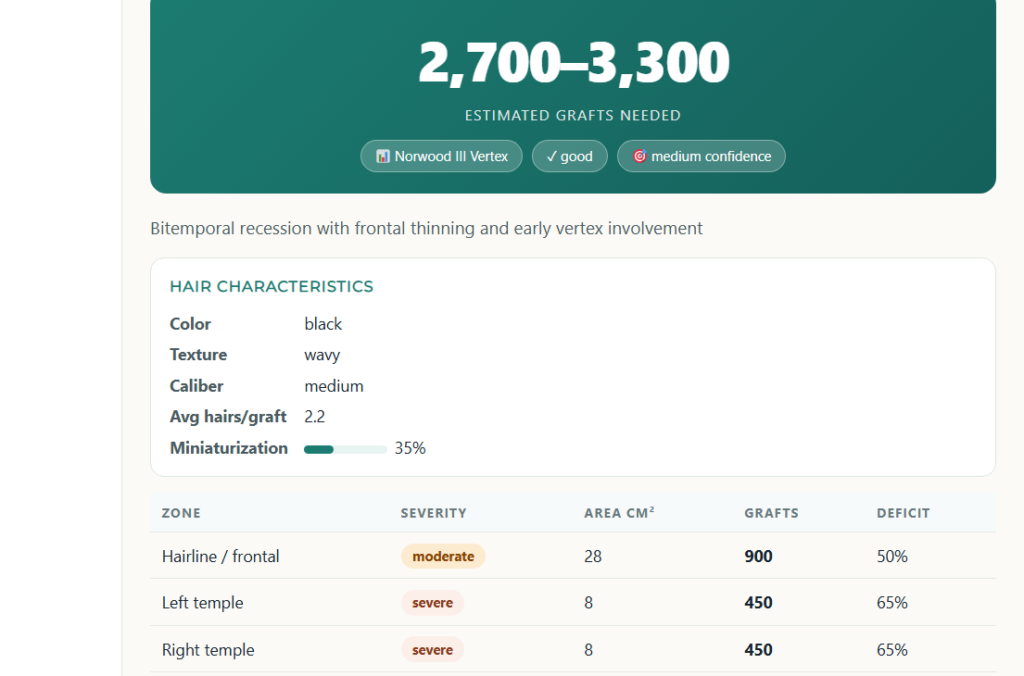Click the Miniaturization label
The height and width of the screenshot is (676, 1024).
[x=229, y=448]
